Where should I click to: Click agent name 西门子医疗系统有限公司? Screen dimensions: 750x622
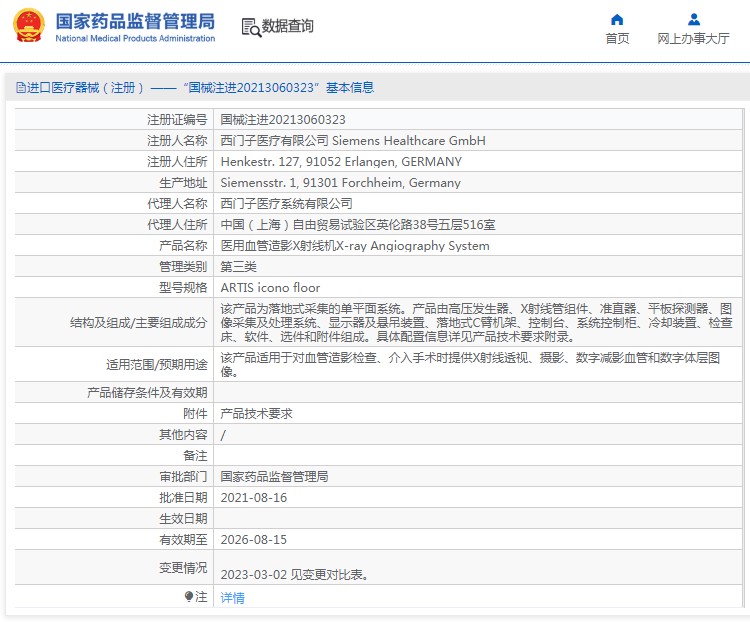[286, 204]
